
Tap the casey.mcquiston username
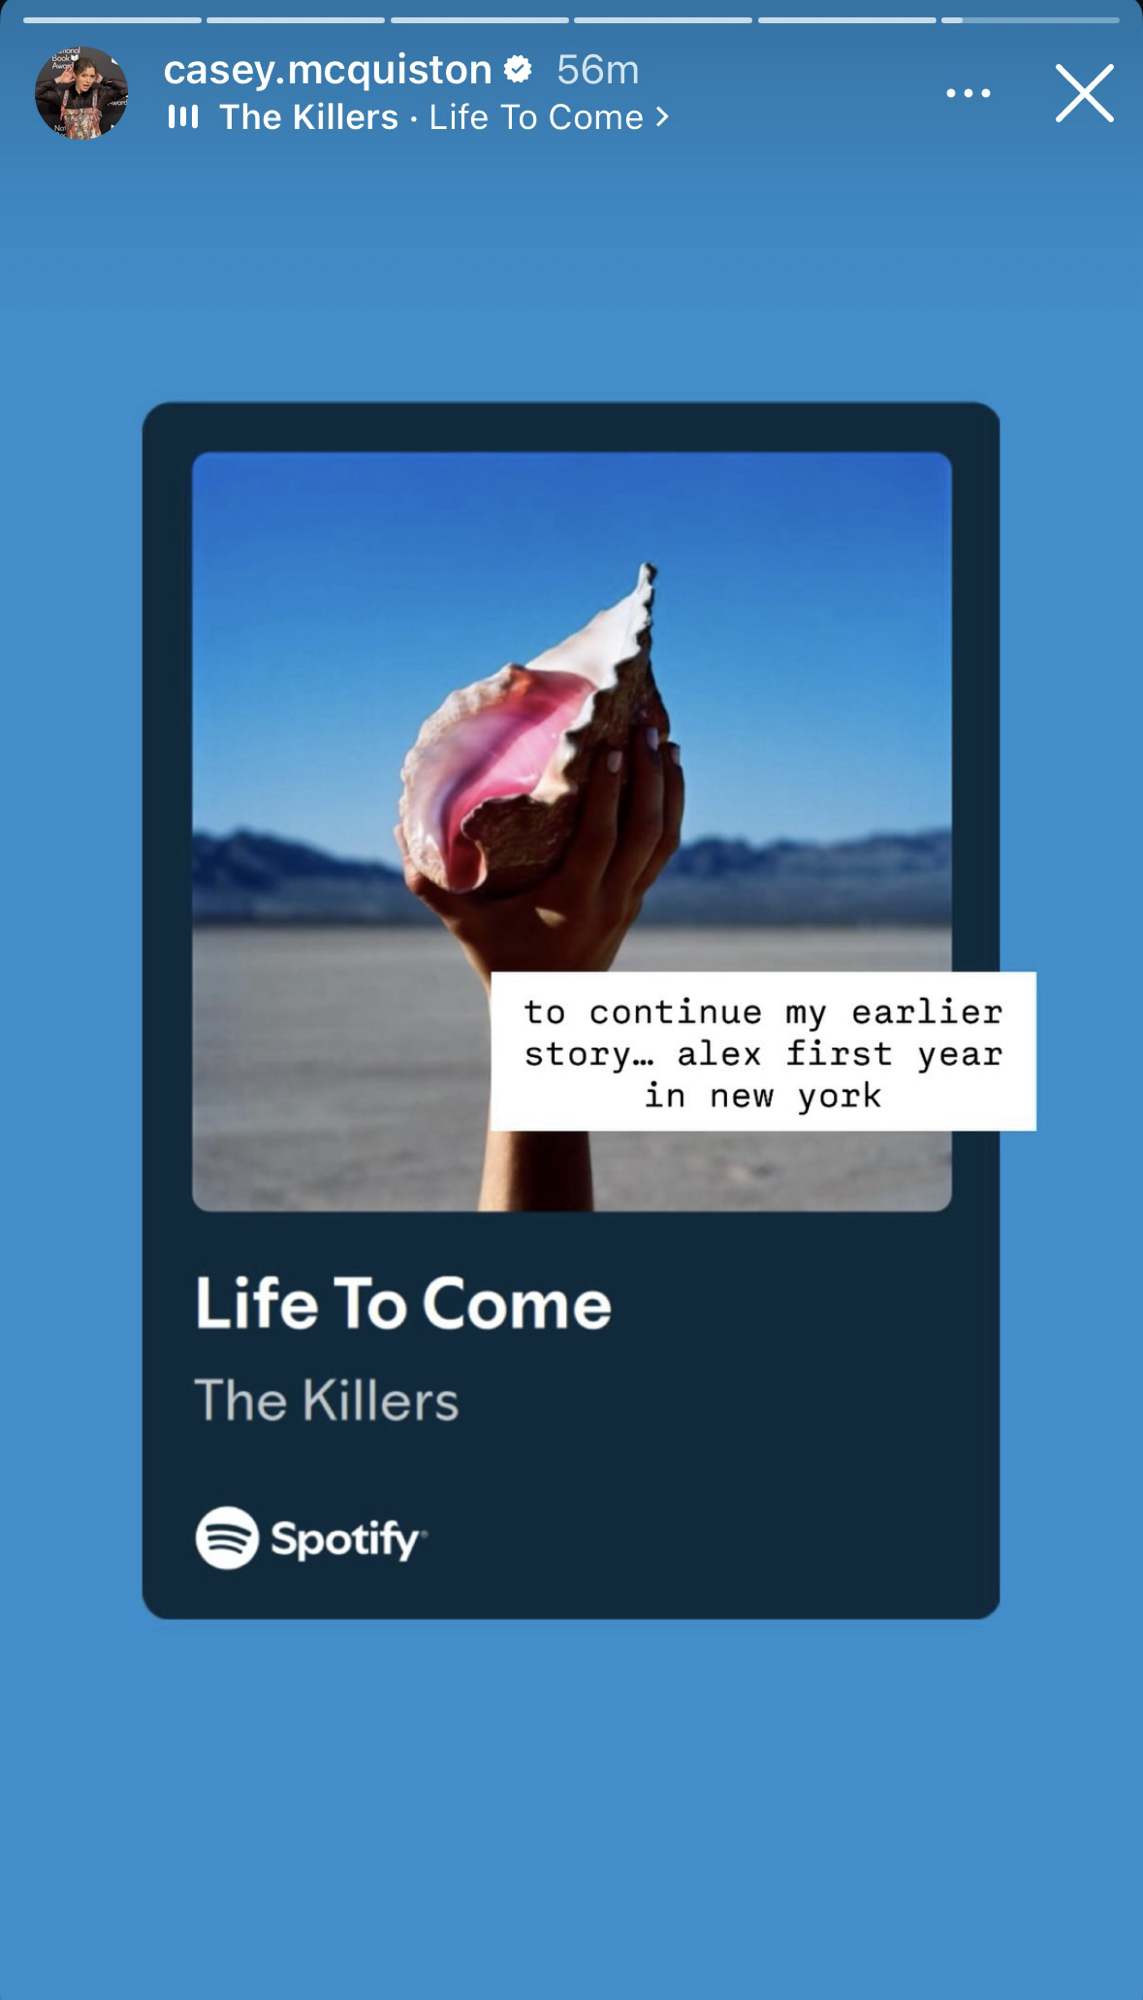pos(327,70)
